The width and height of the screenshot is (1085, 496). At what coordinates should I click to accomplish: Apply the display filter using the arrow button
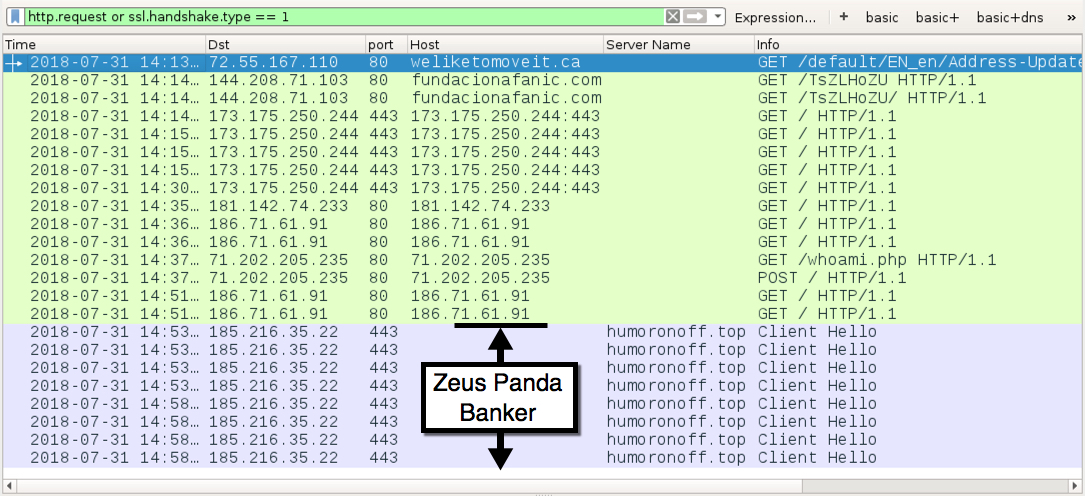694,17
